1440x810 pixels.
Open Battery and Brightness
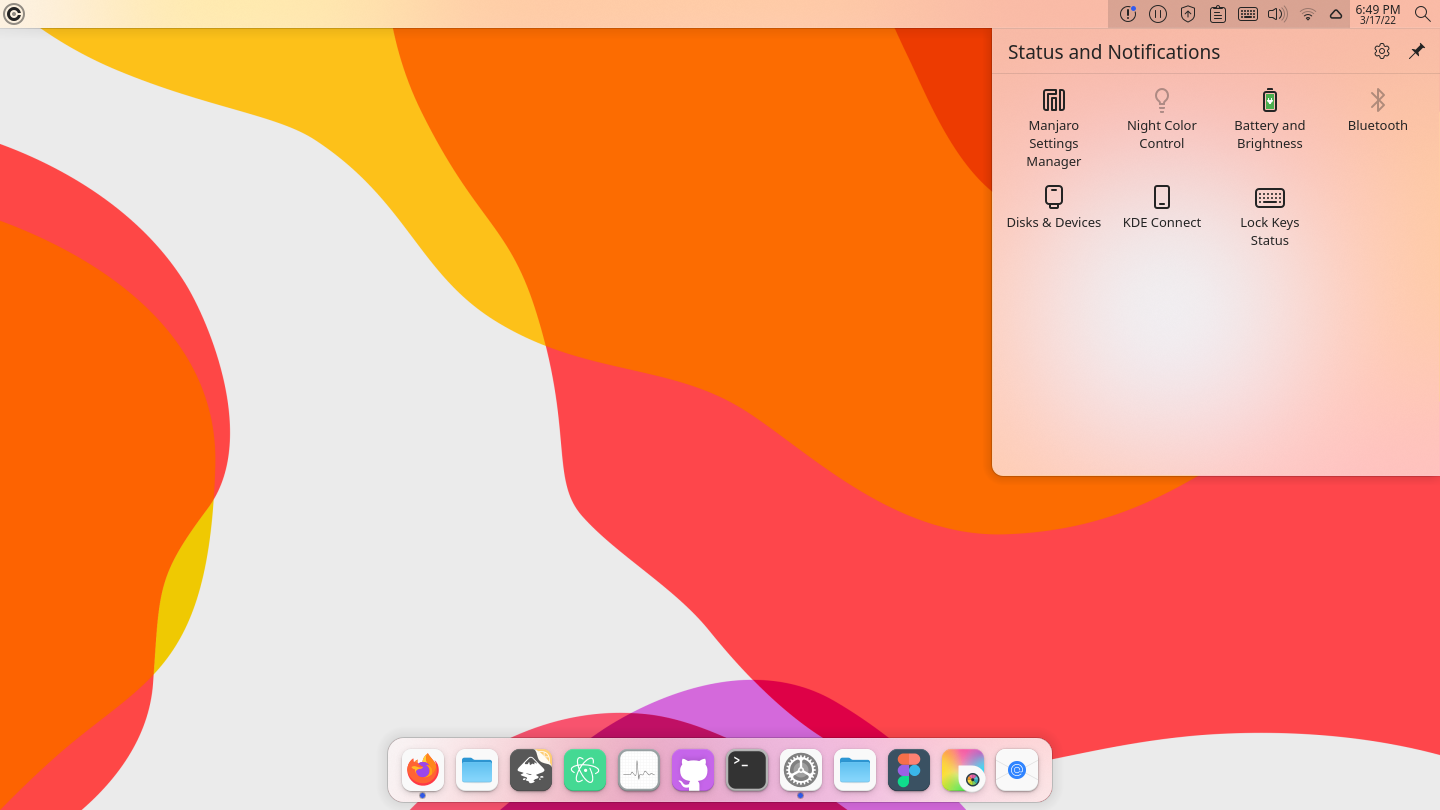click(x=1270, y=120)
